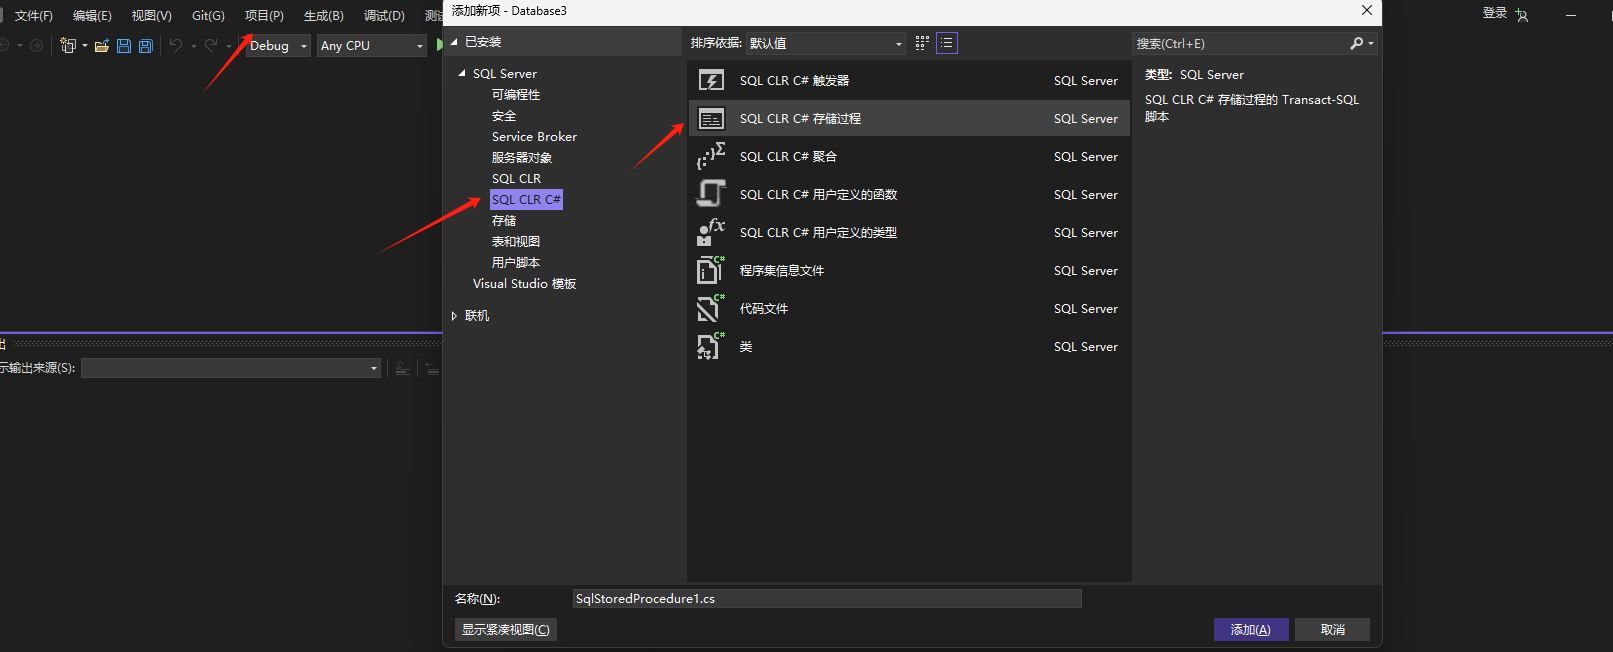Collapse the SQL Server tree node

(x=462, y=74)
